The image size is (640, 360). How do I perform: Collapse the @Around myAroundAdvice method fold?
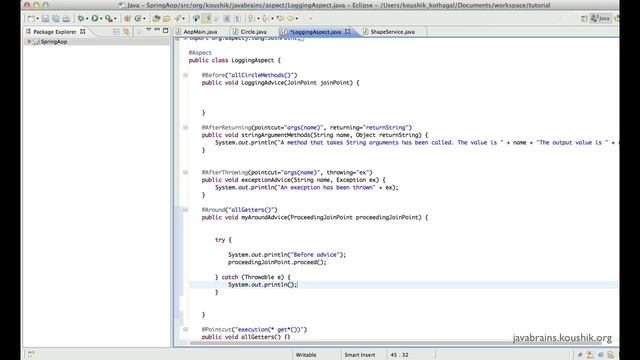[x=185, y=210]
